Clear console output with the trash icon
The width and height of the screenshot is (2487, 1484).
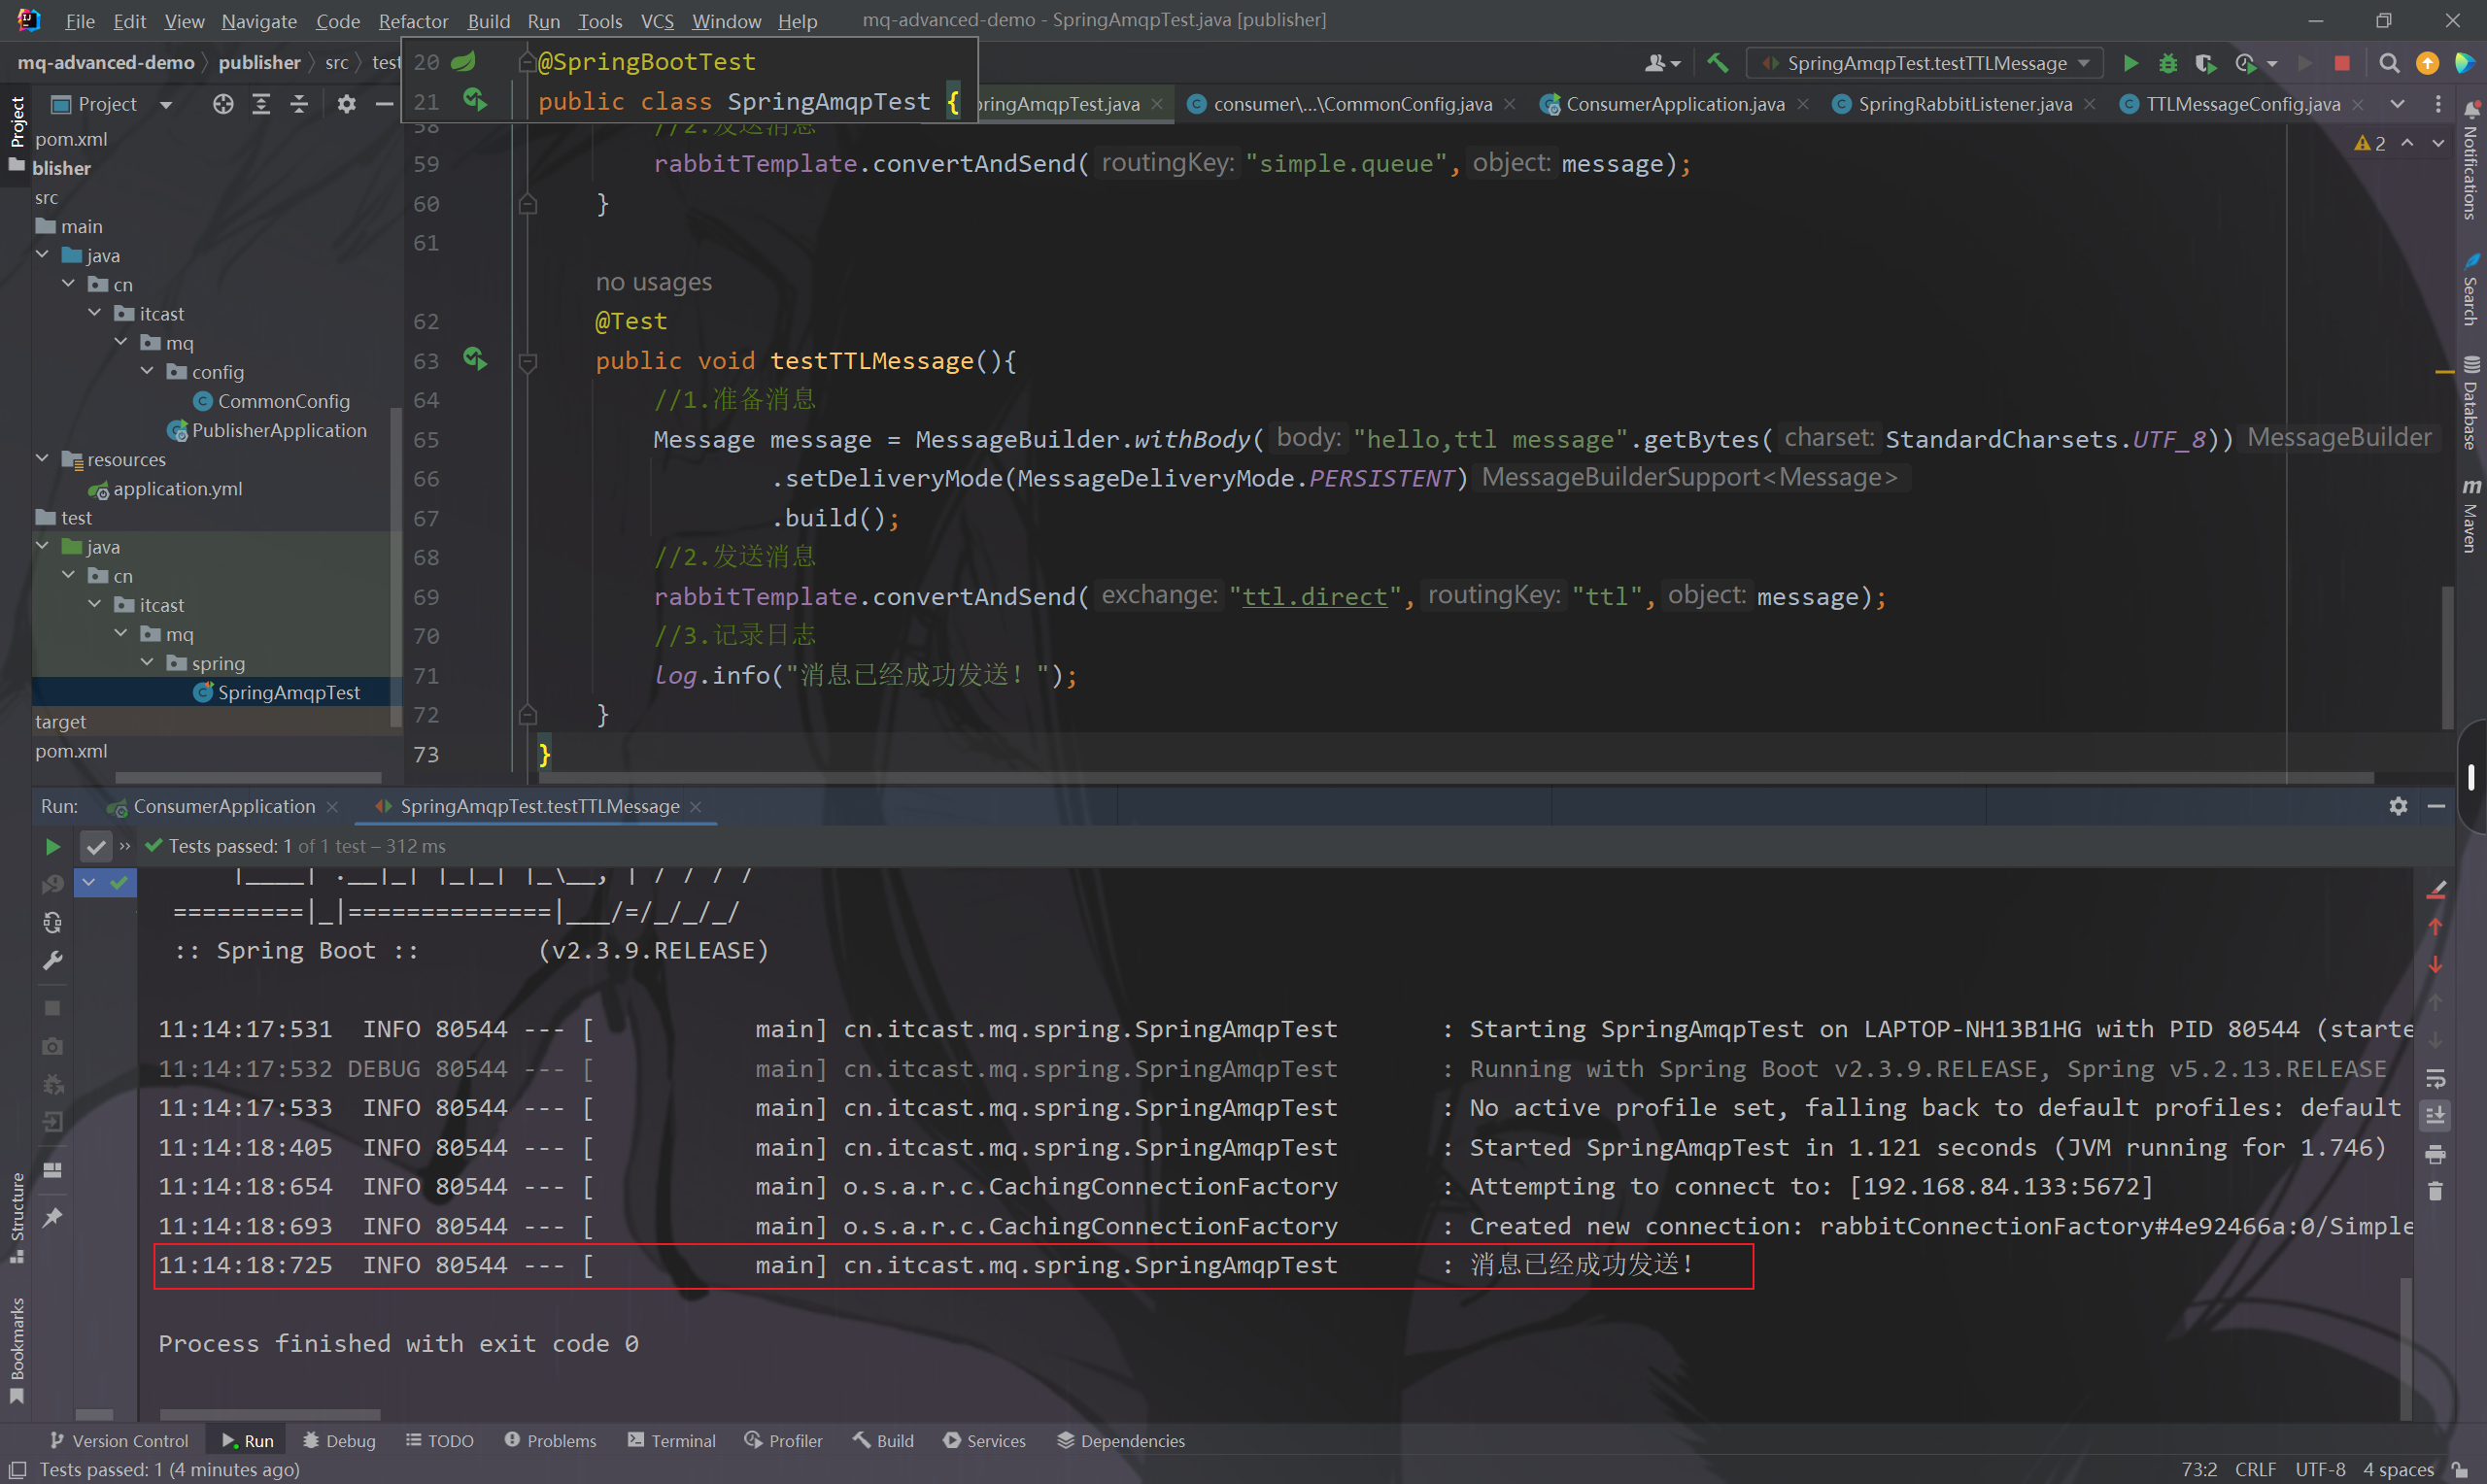coord(2435,1192)
